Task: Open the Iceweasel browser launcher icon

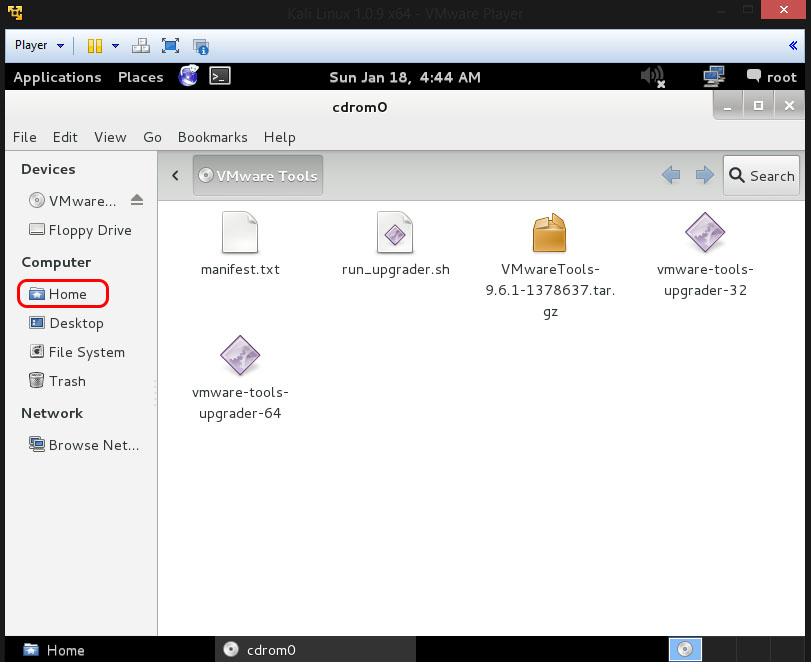Action: tap(188, 76)
